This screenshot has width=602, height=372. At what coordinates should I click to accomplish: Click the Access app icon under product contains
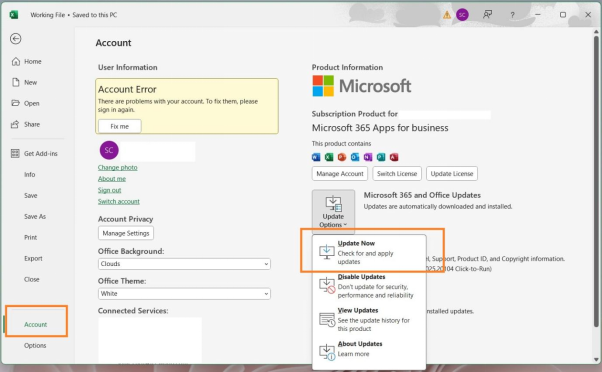(x=394, y=157)
